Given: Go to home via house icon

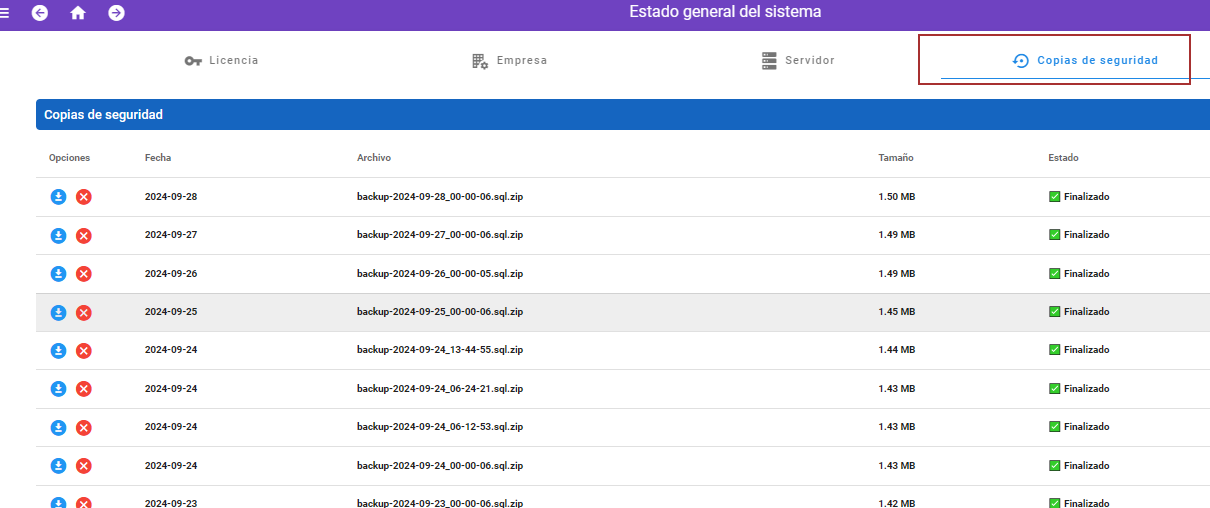Looking at the screenshot, I should click(x=78, y=13).
